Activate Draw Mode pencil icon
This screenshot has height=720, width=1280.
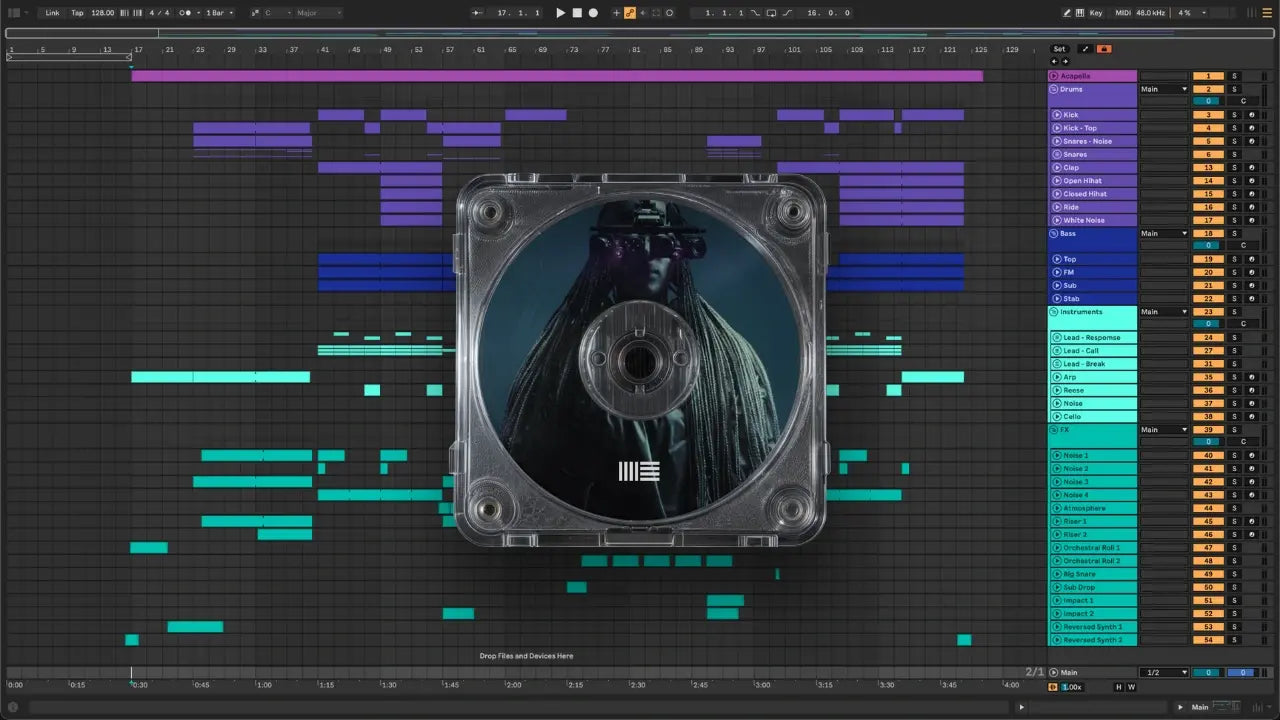tap(1066, 13)
